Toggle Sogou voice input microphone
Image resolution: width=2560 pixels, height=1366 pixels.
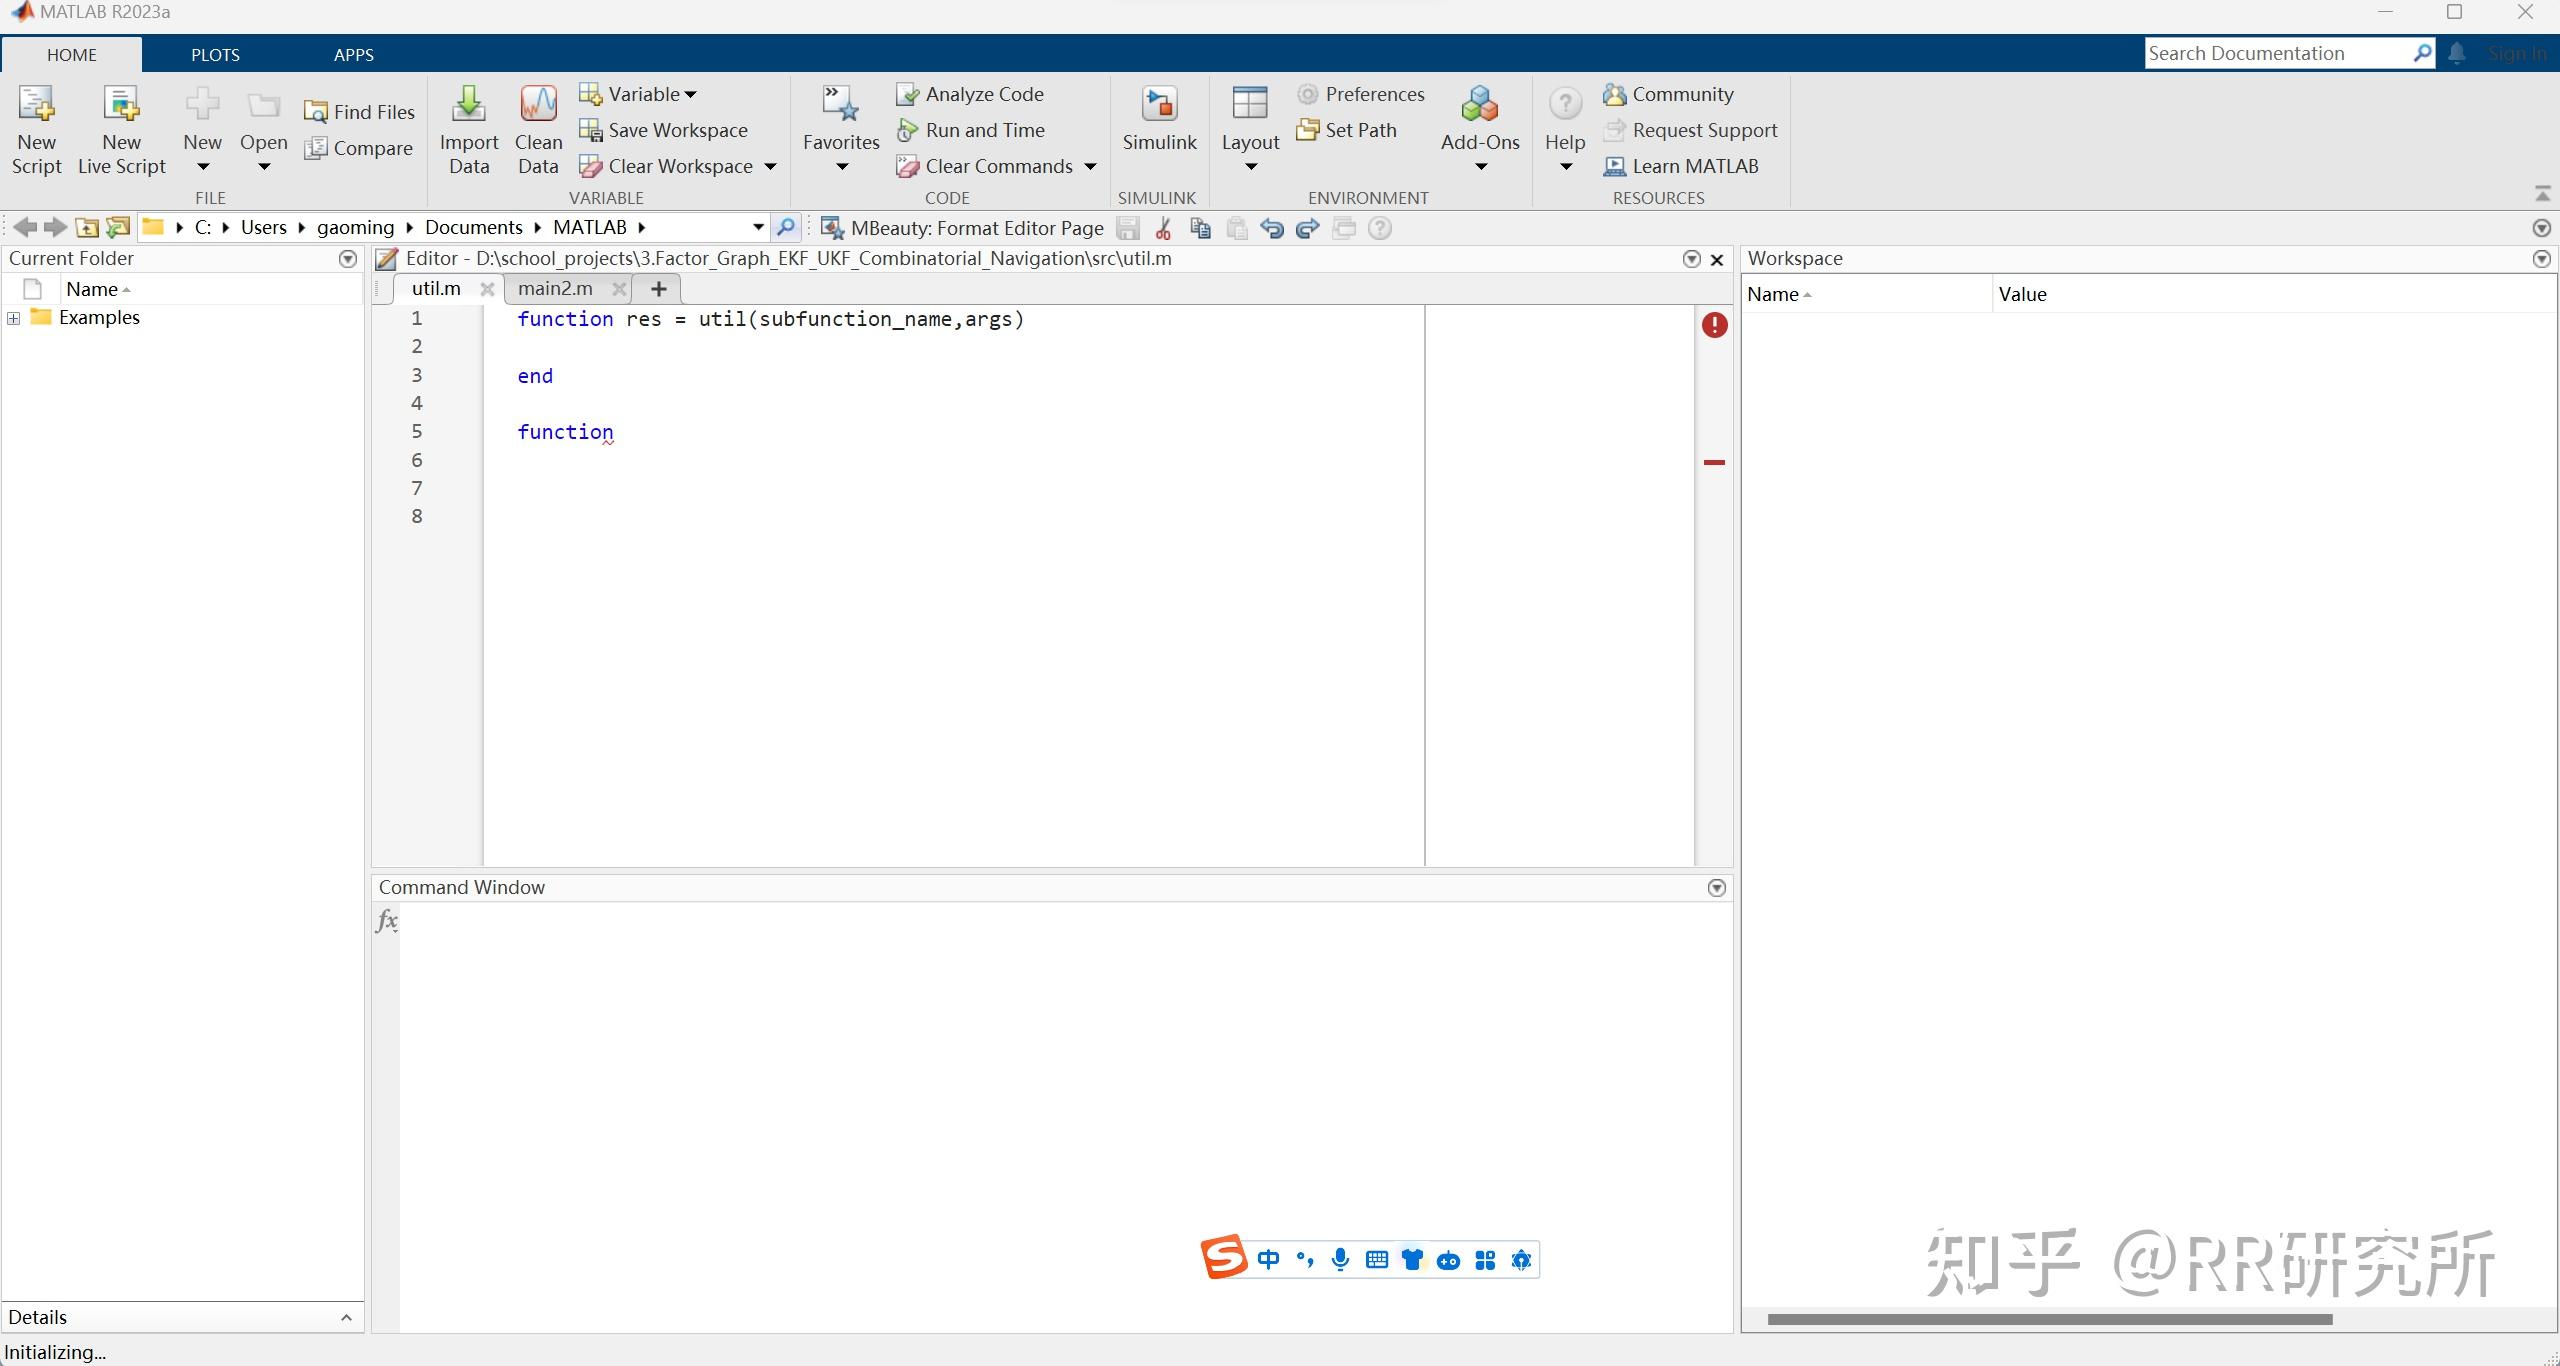pyautogui.click(x=1340, y=1259)
